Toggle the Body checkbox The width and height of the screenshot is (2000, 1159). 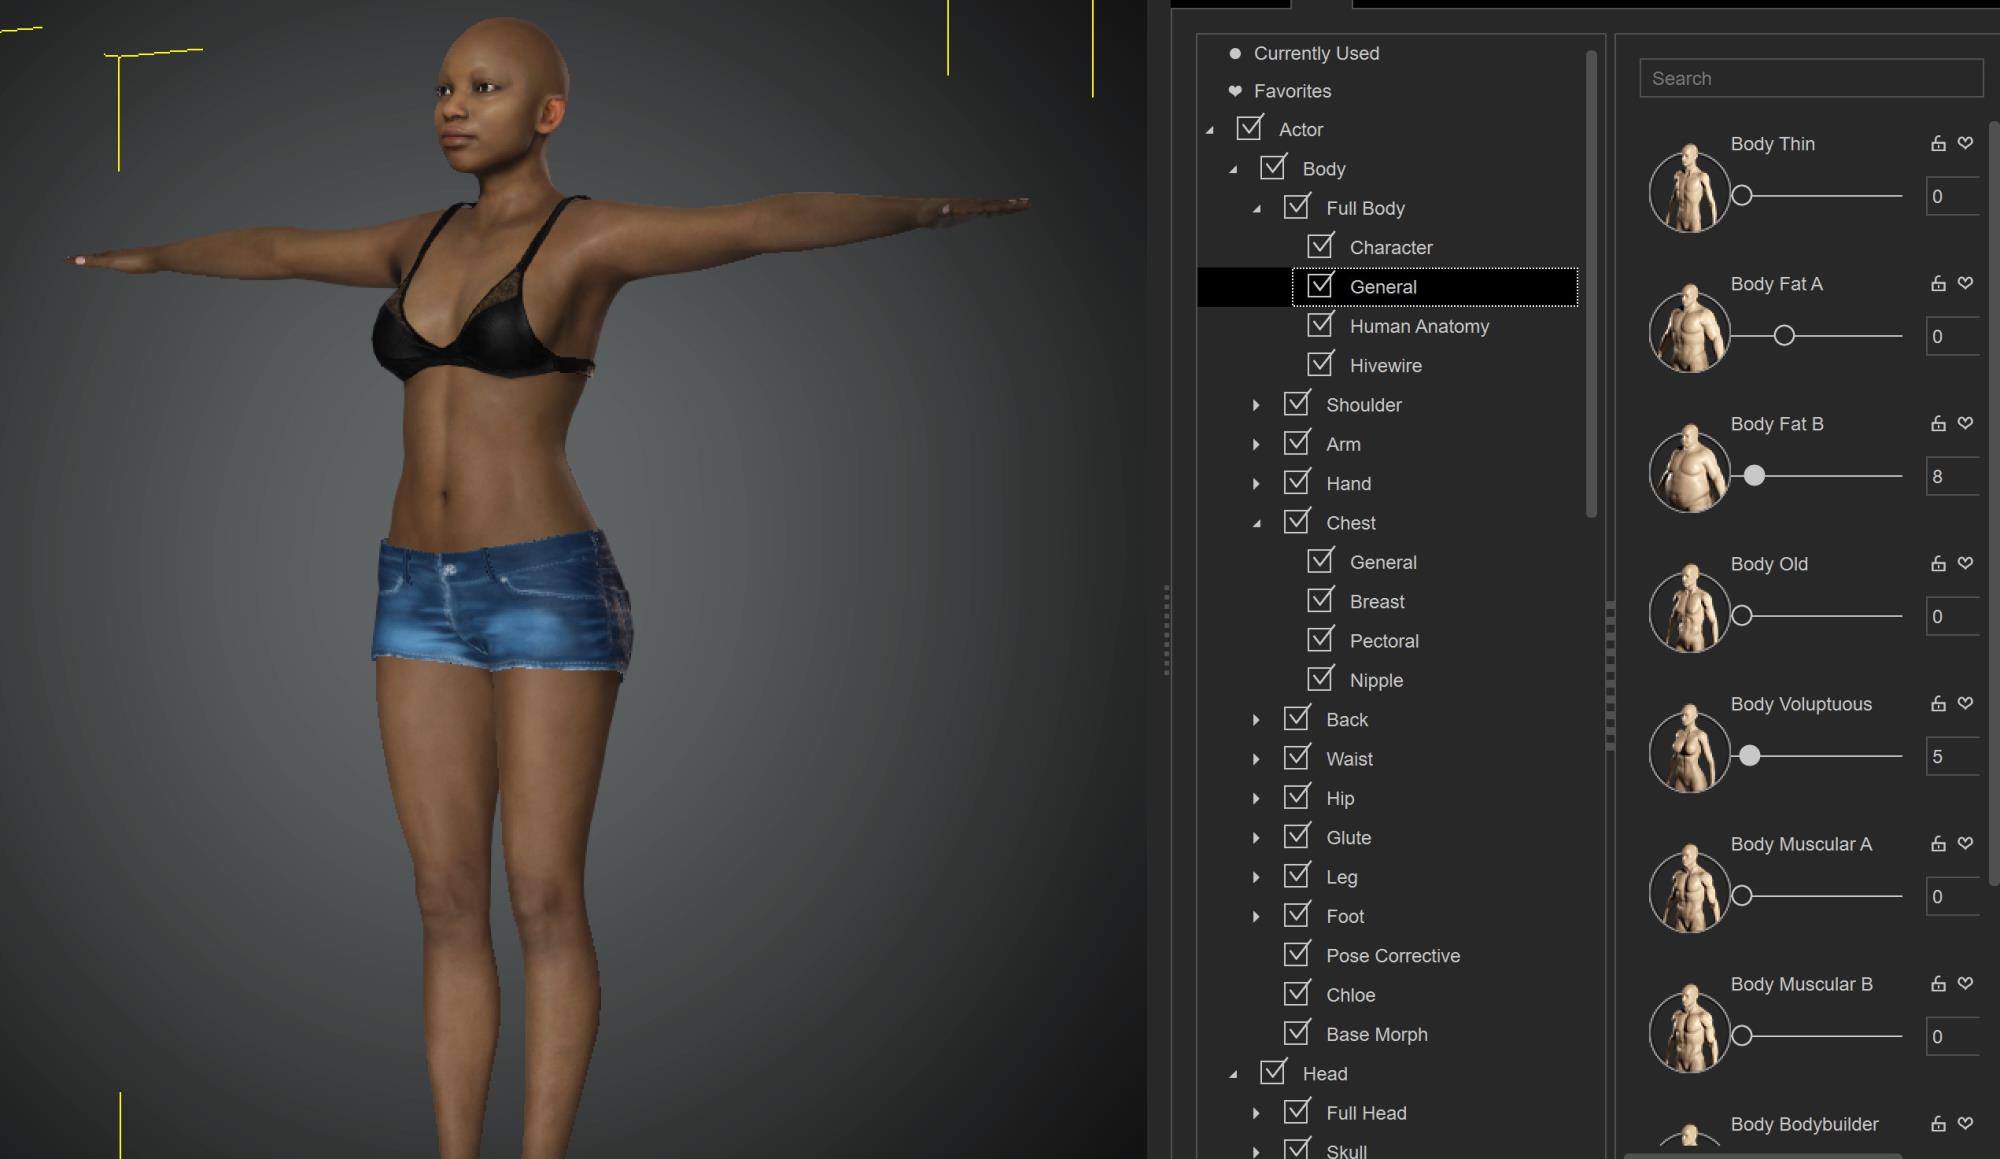click(1273, 167)
